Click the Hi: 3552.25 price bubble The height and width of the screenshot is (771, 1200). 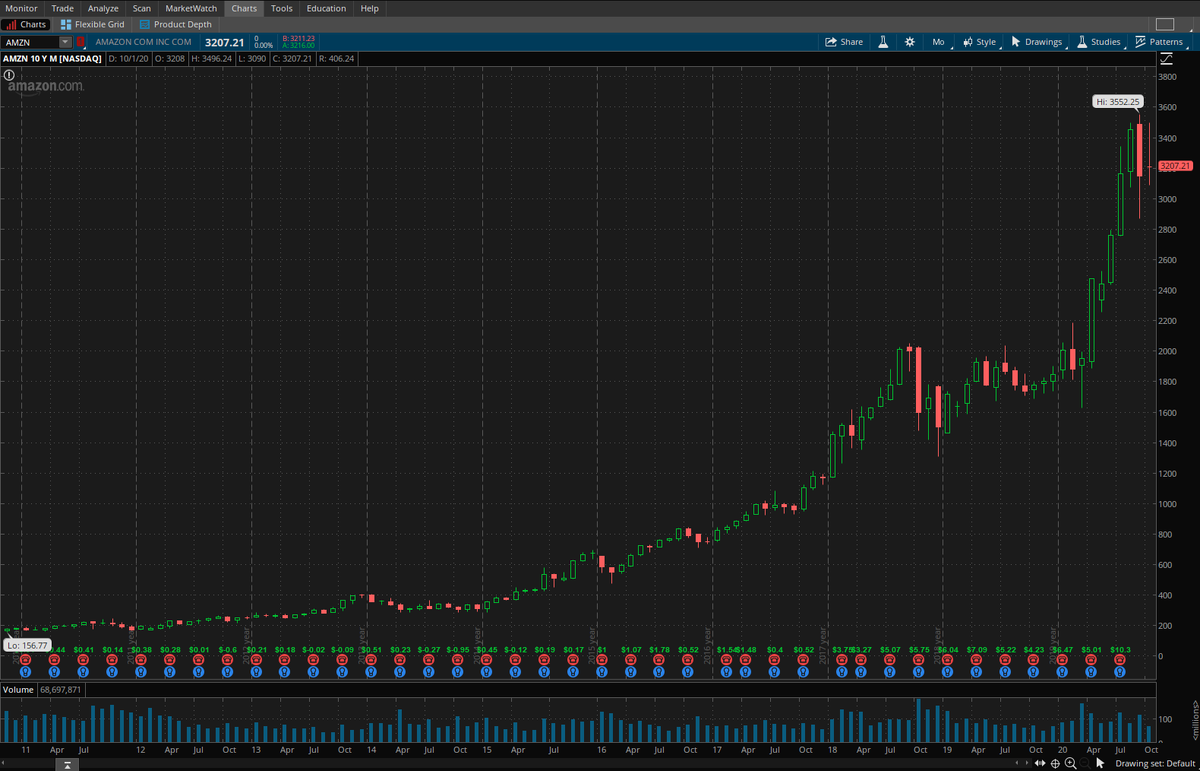(x=1118, y=101)
